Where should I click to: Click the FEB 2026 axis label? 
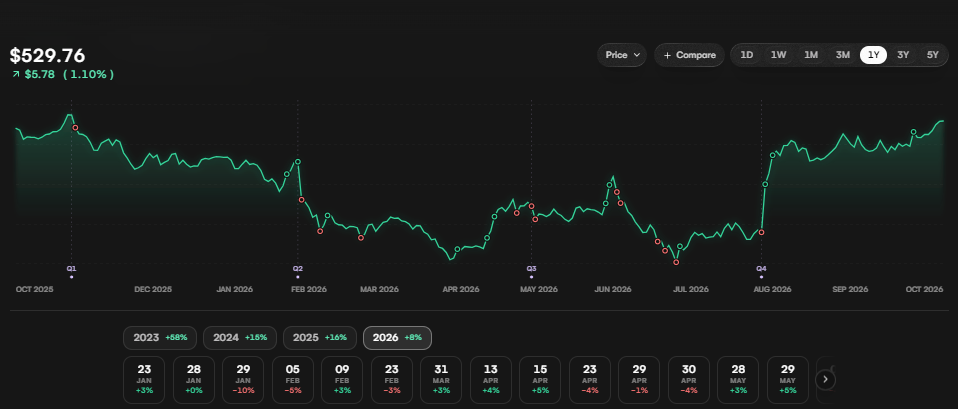(x=308, y=289)
